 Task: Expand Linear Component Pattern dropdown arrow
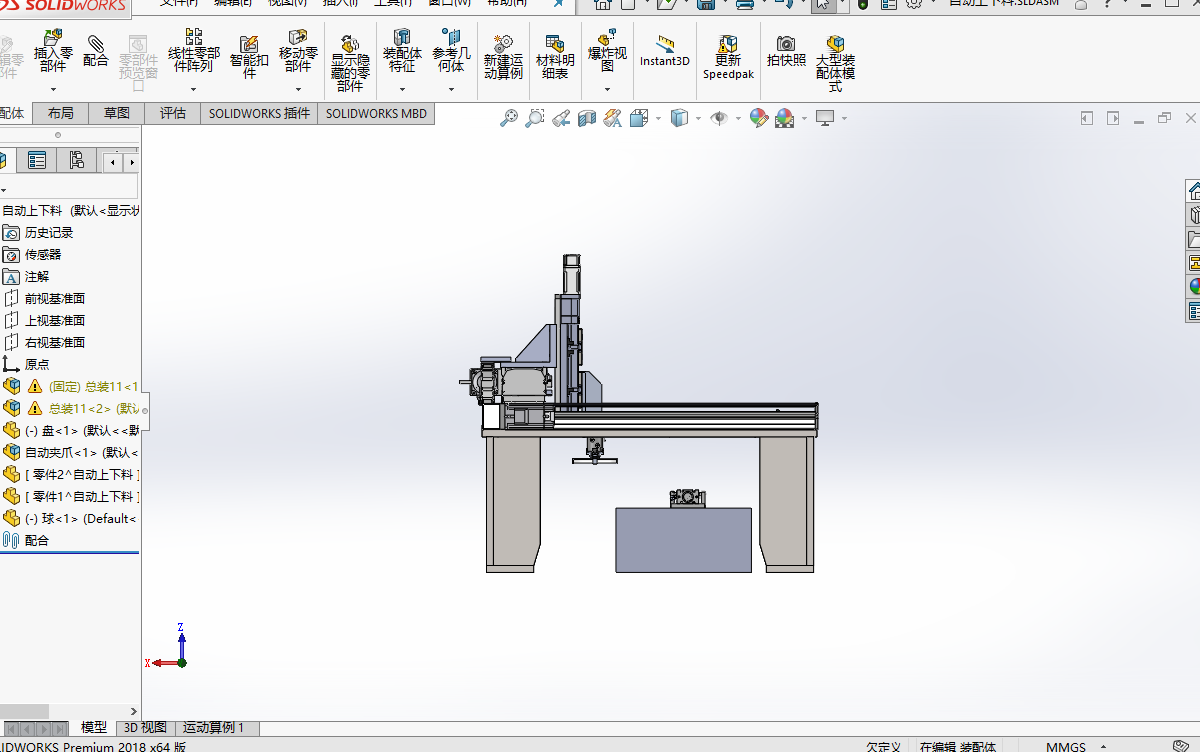(x=193, y=89)
